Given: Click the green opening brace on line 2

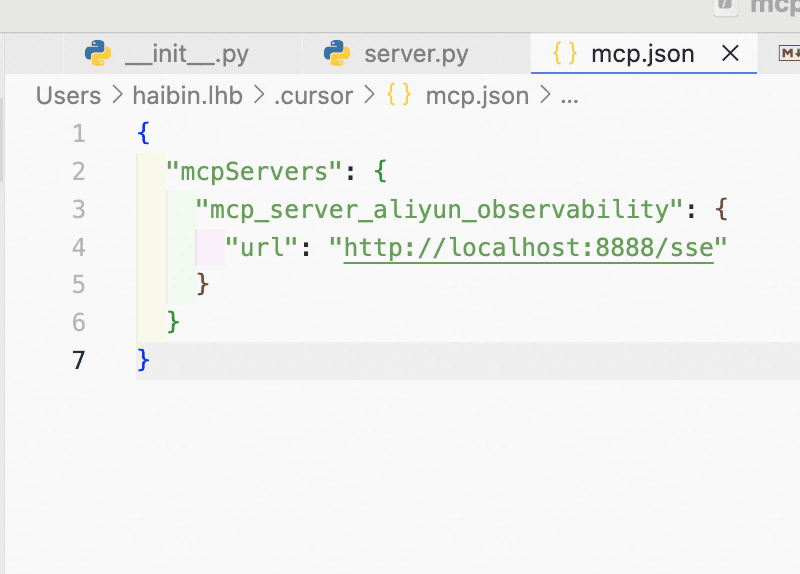Looking at the screenshot, I should tap(381, 171).
